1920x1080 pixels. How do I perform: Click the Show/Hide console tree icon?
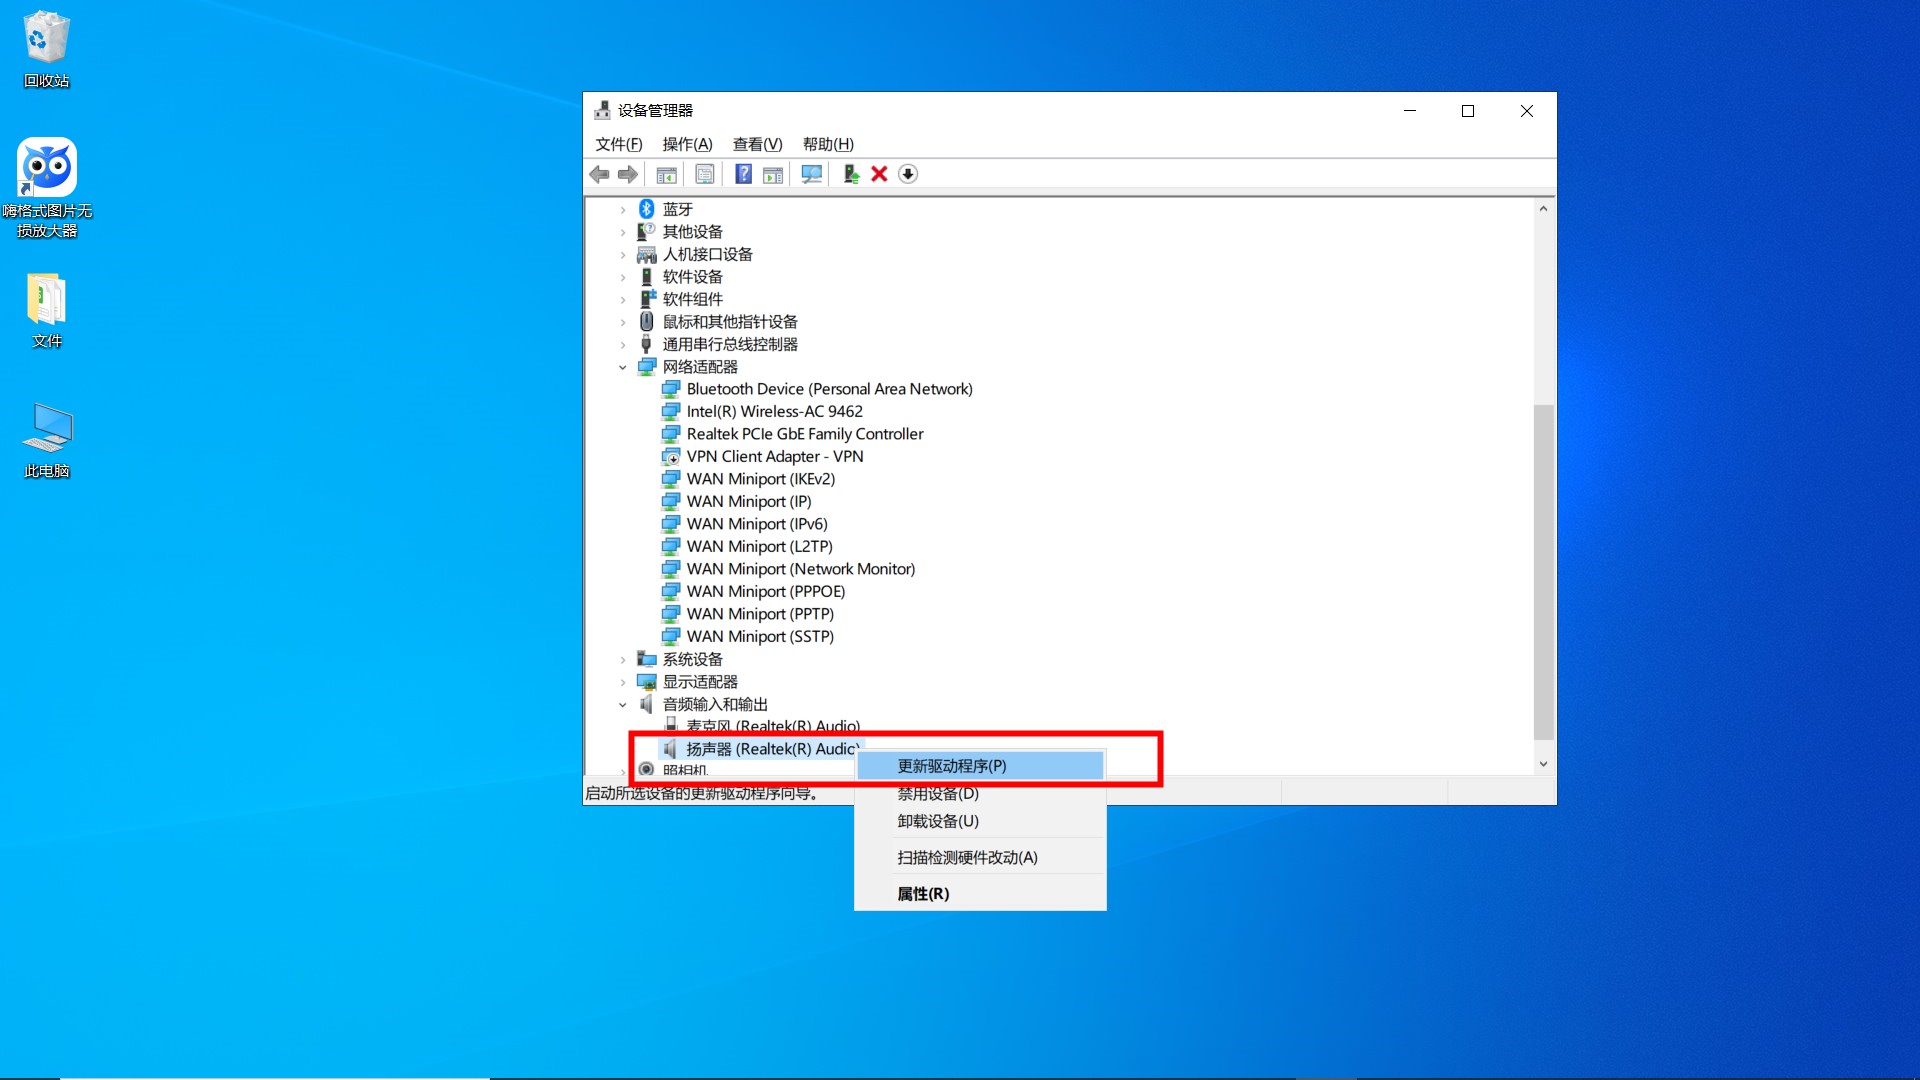pyautogui.click(x=666, y=174)
